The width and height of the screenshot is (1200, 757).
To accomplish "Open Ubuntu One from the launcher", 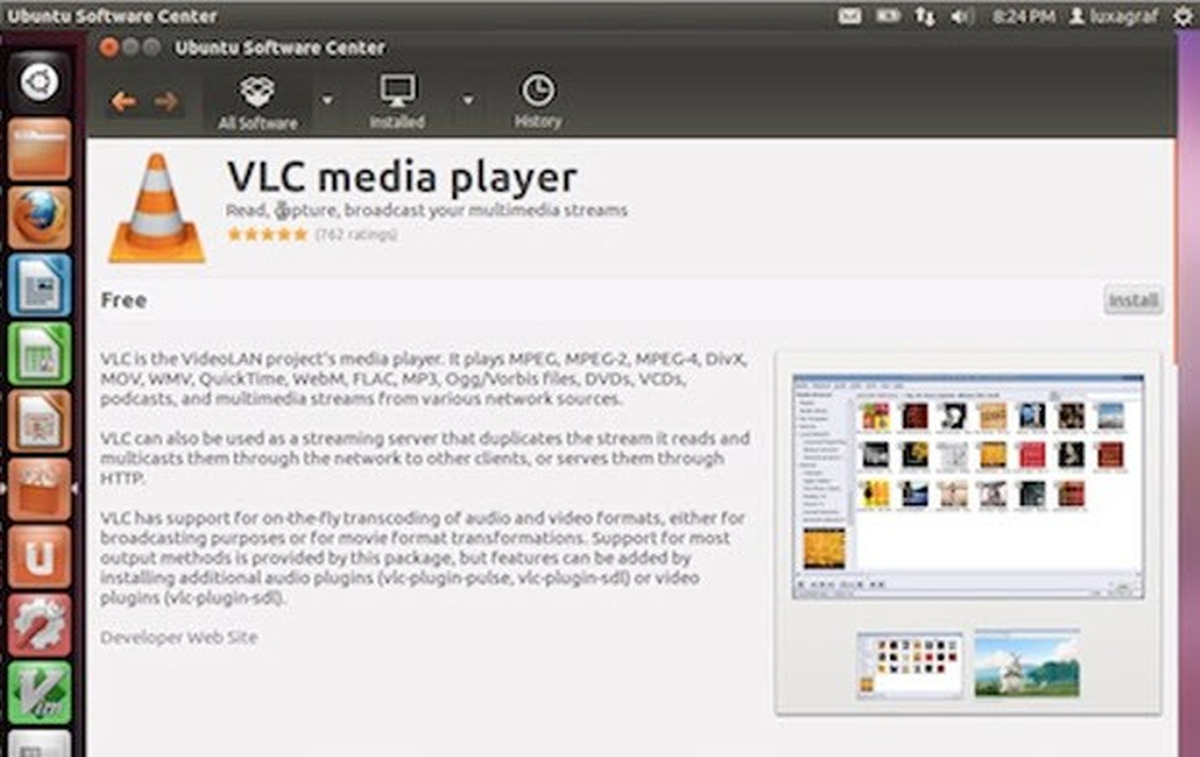I will (x=40, y=557).
